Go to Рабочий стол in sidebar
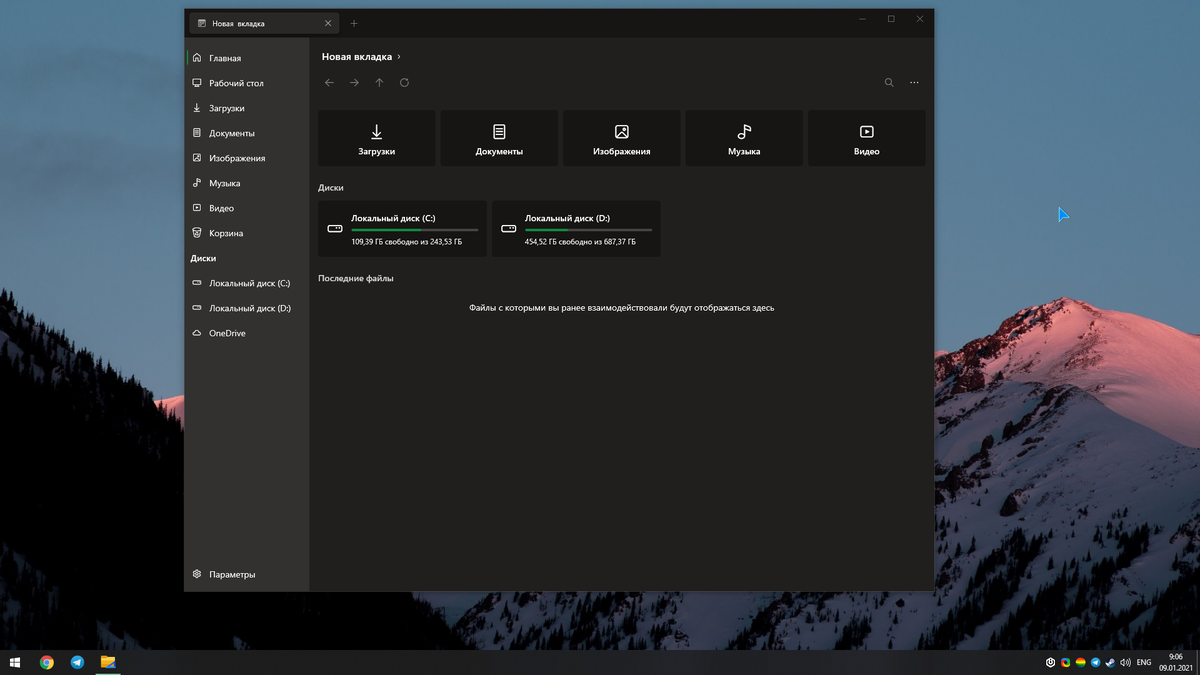The height and width of the screenshot is (675, 1200). pos(247,83)
